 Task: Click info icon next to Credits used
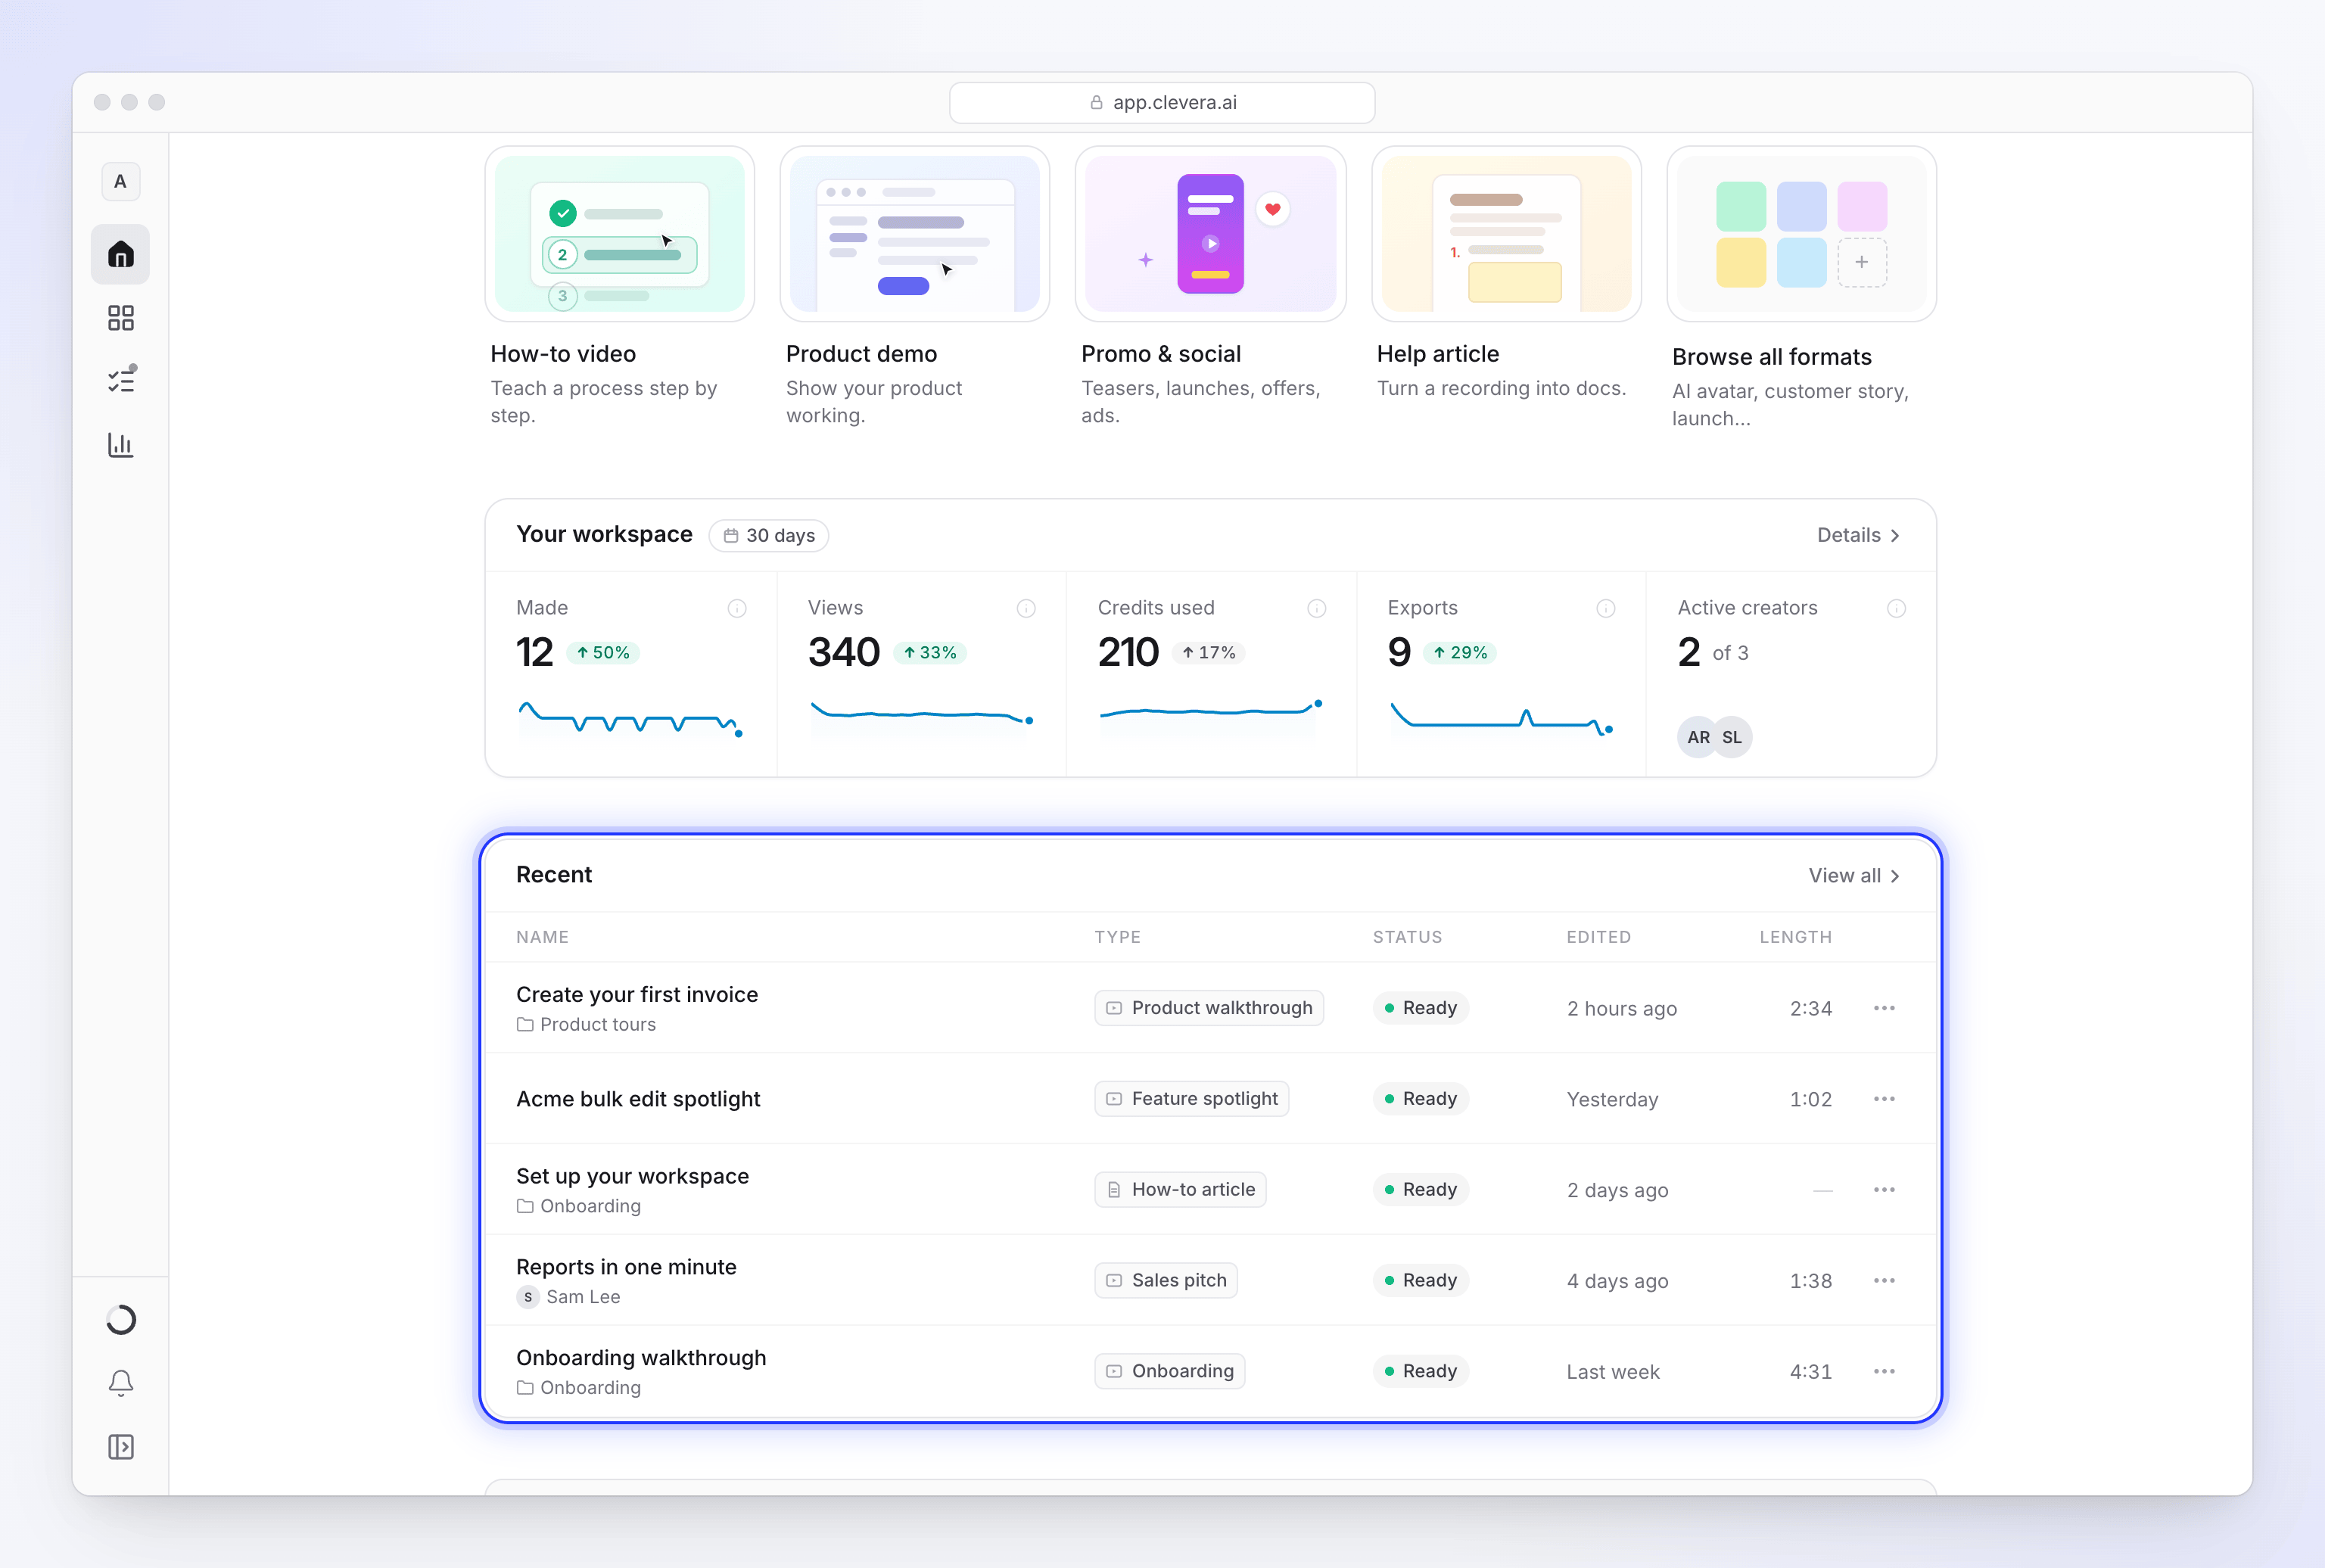point(1317,608)
